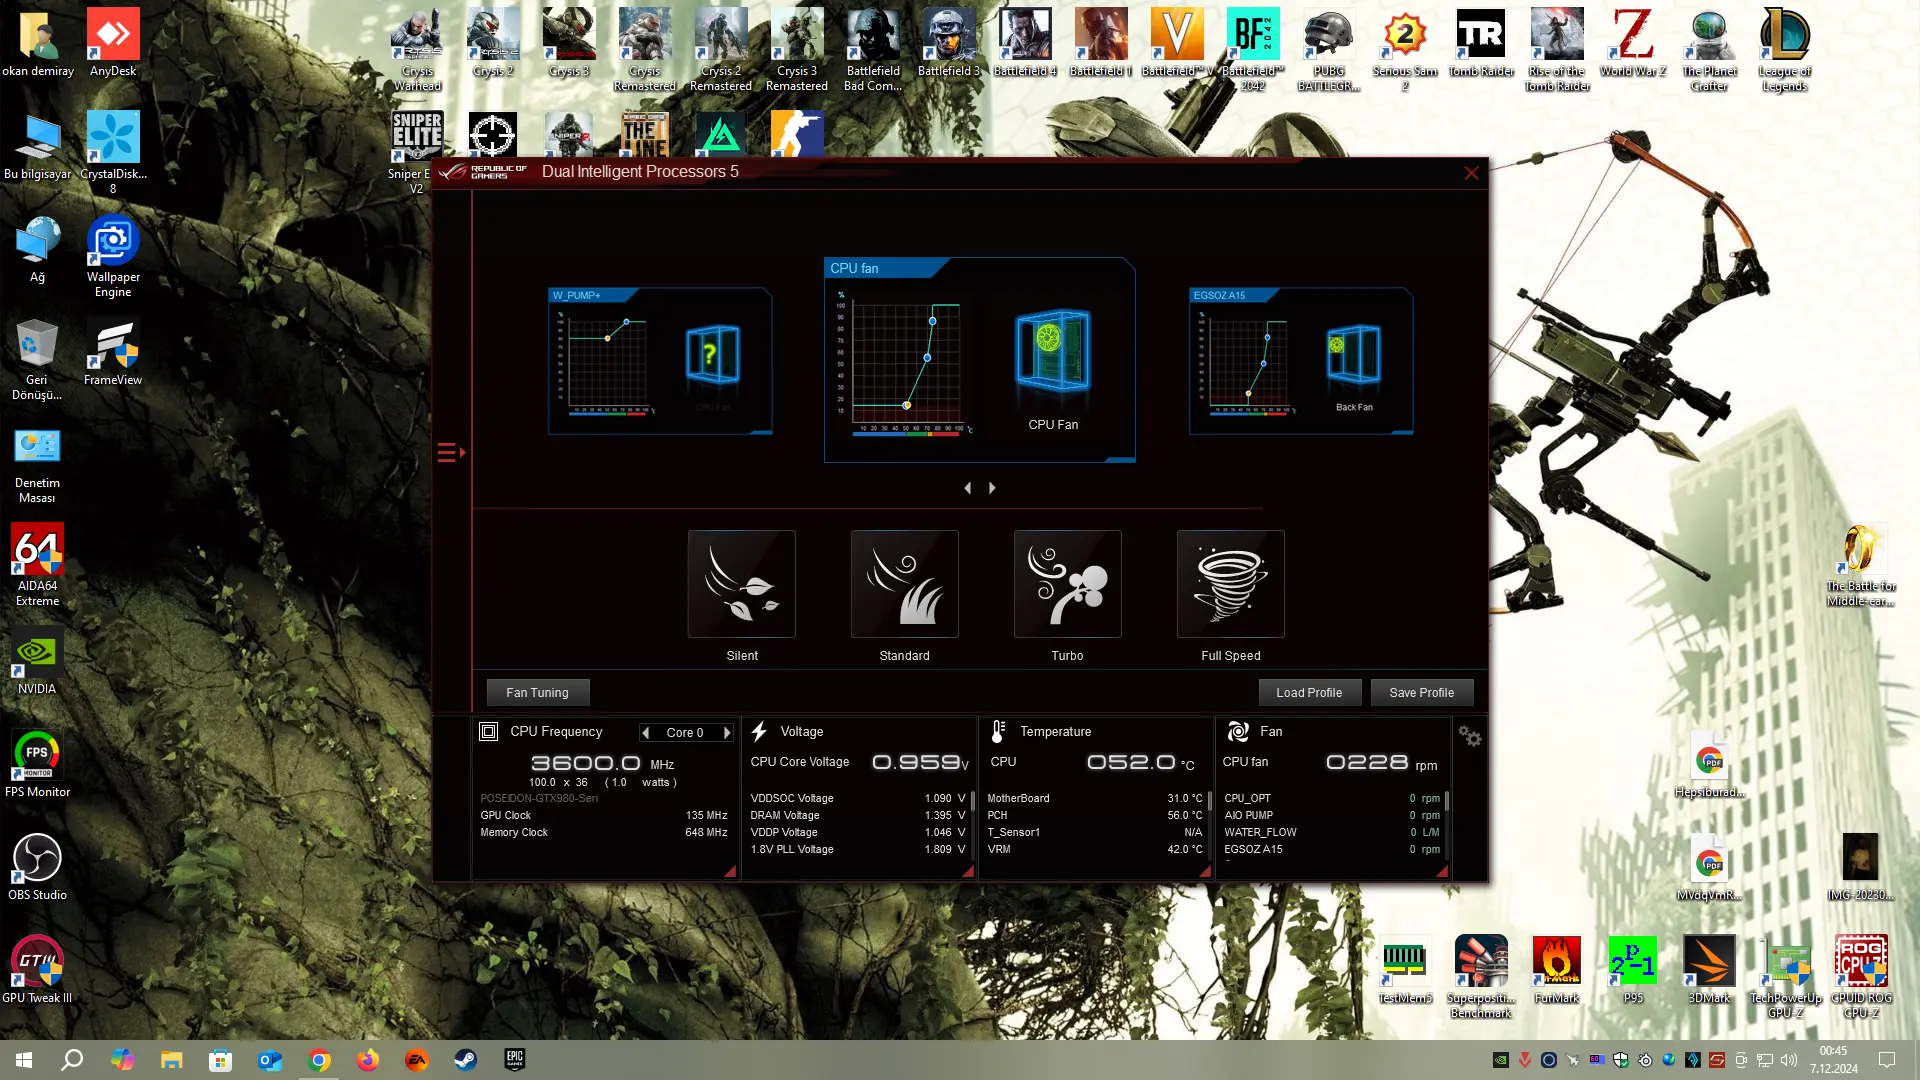Open Epic Games Launcher from taskbar
The image size is (1920, 1080).
(514, 1060)
